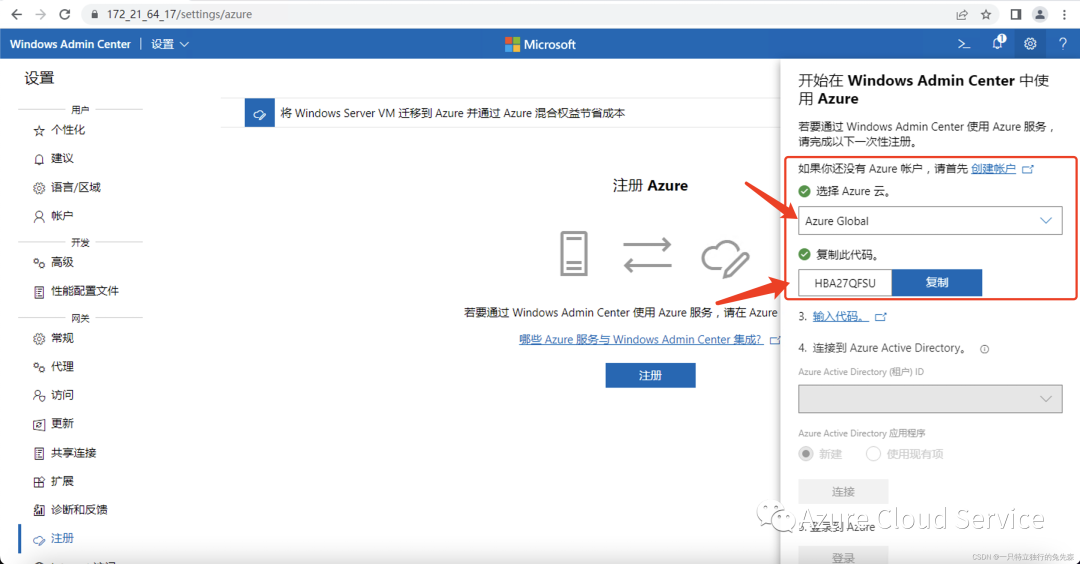Click the 连接 button
The image size is (1080, 564).
tap(843, 492)
